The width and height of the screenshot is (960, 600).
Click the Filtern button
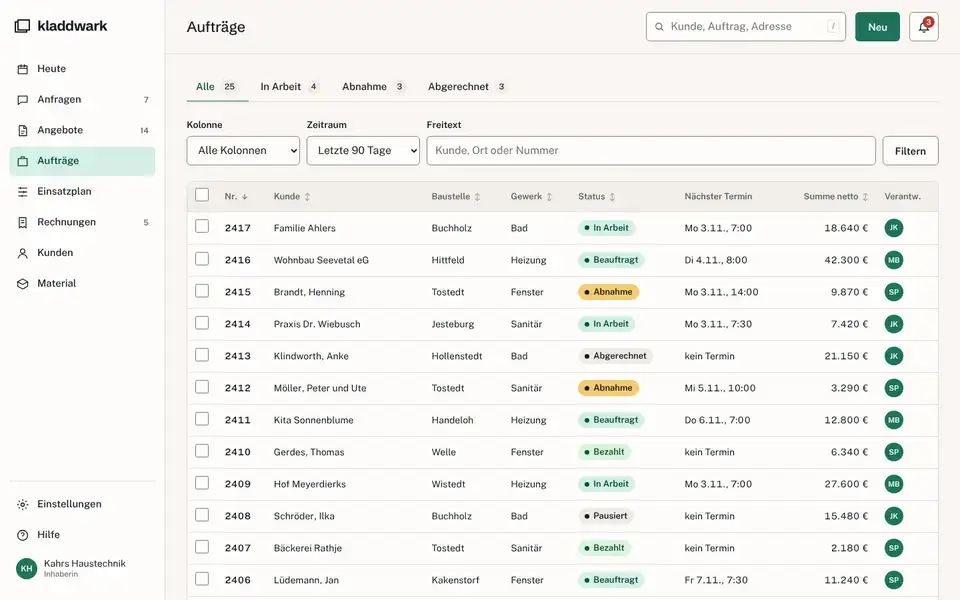[910, 151]
